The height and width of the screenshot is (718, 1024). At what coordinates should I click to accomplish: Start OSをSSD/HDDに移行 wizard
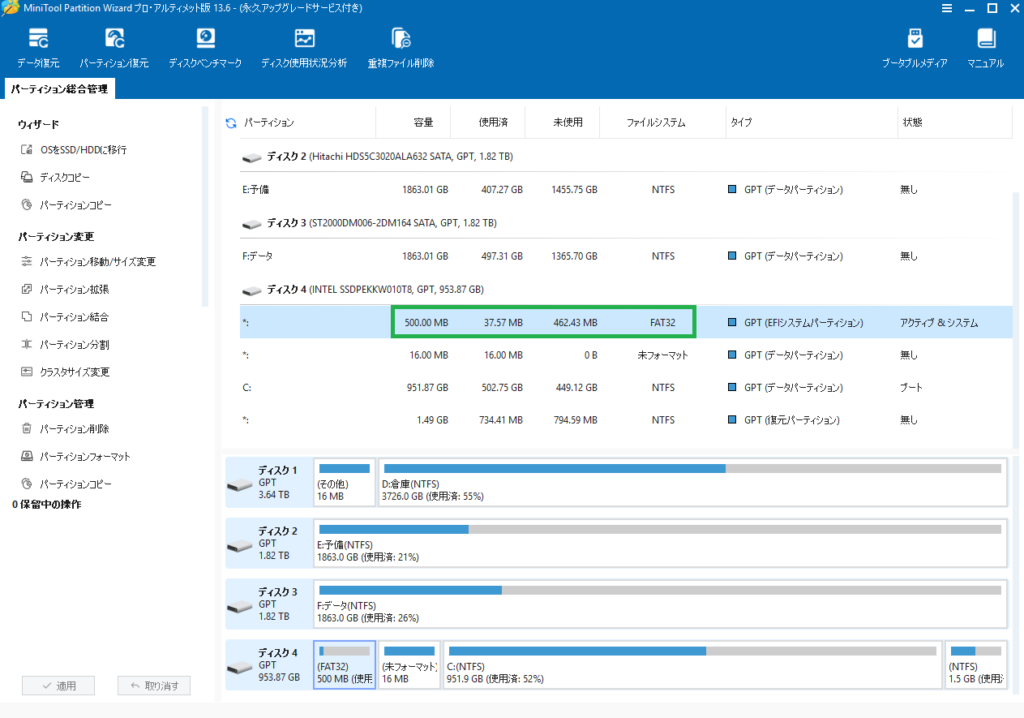pos(74,150)
